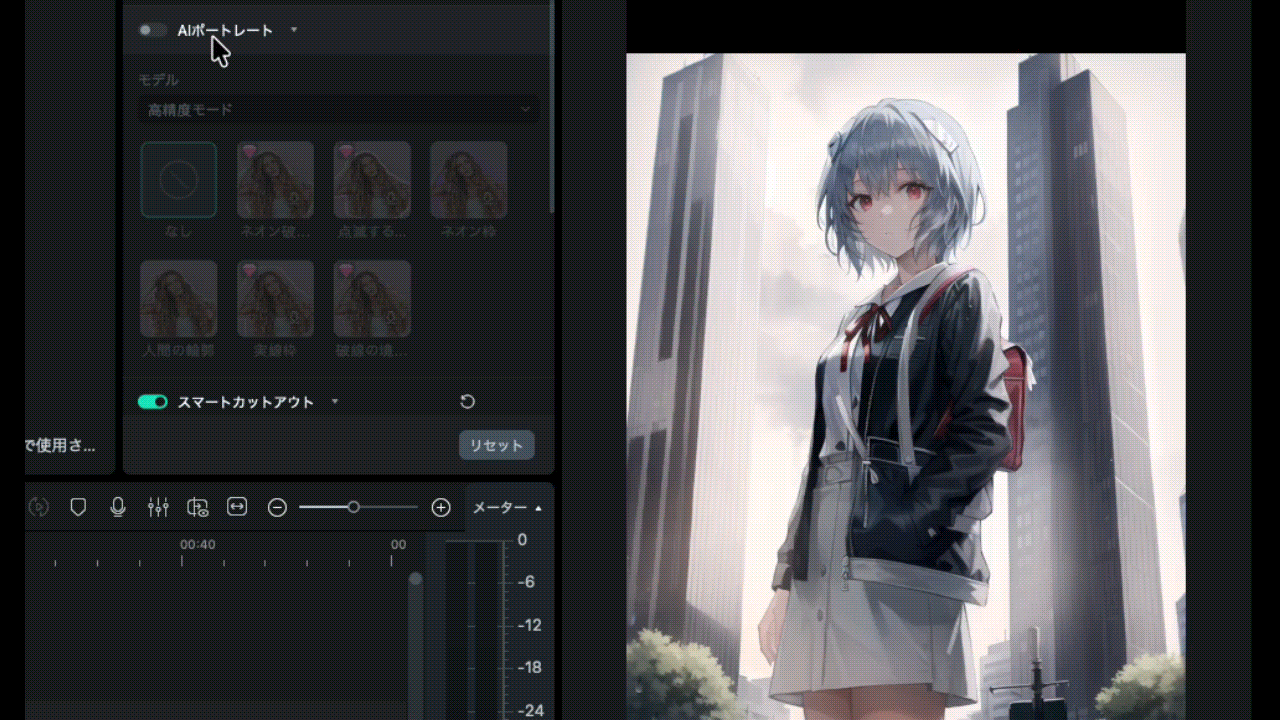Open the 高精度モード model dropdown
Viewport: 1280px width, 720px height.
click(x=339, y=109)
